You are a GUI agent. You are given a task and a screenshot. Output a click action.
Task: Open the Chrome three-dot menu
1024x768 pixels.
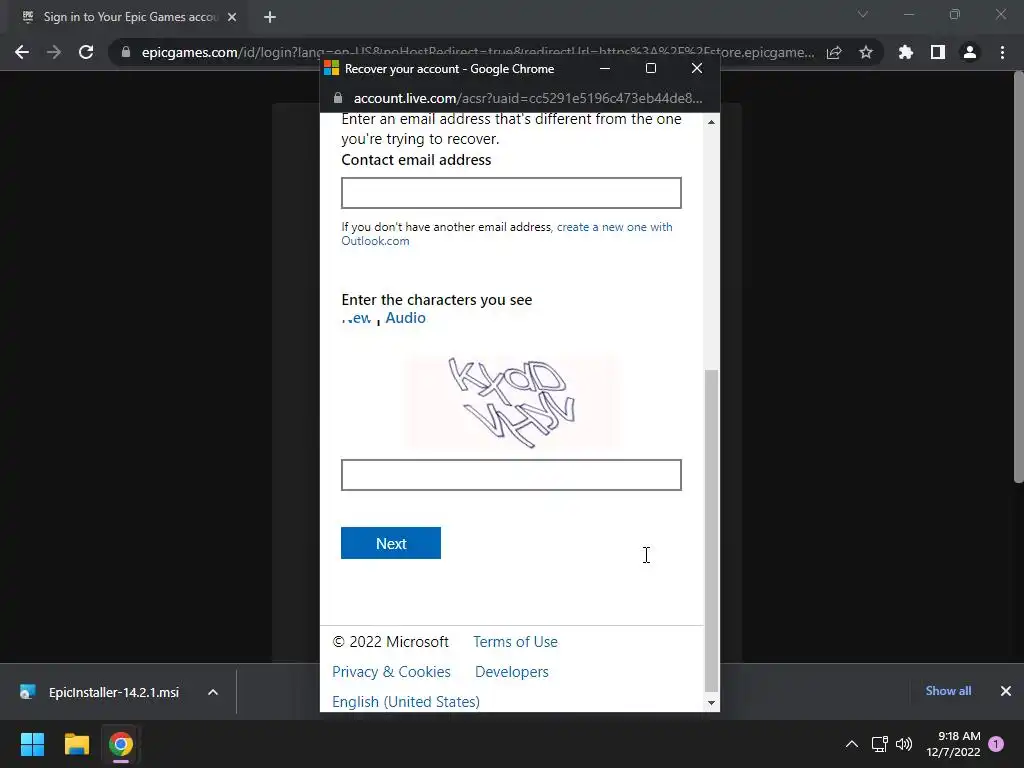(1002, 52)
